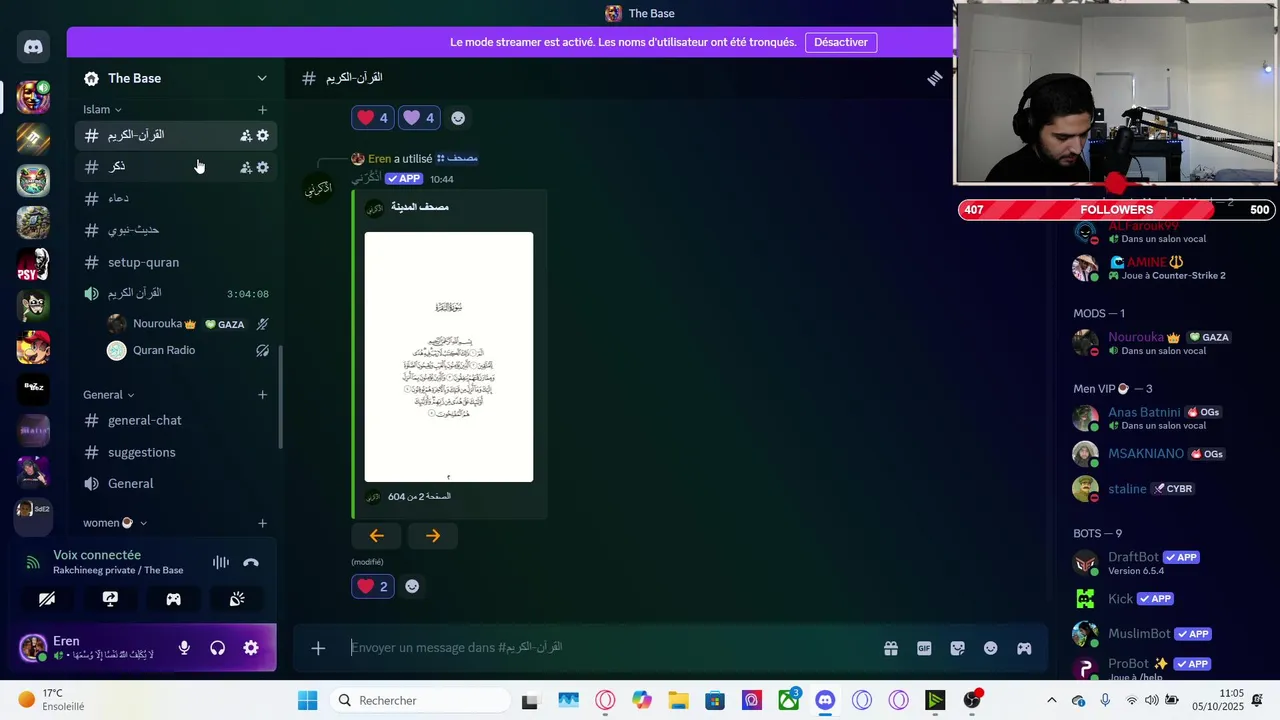The image size is (1280, 720).
Task: Collapse the General category
Action: 109,395
